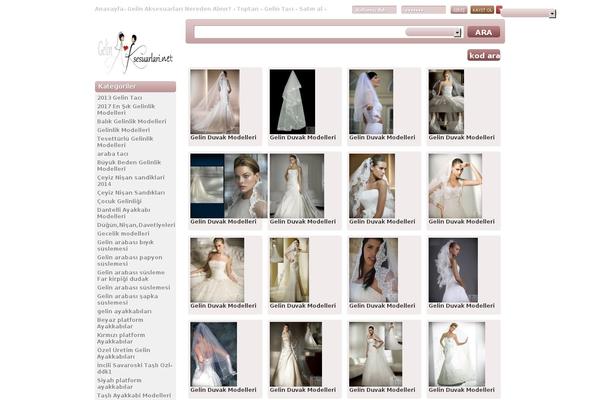The image size is (600, 400).
Task: Open thumbnail with dark gray studio background
Action: (453, 270)
